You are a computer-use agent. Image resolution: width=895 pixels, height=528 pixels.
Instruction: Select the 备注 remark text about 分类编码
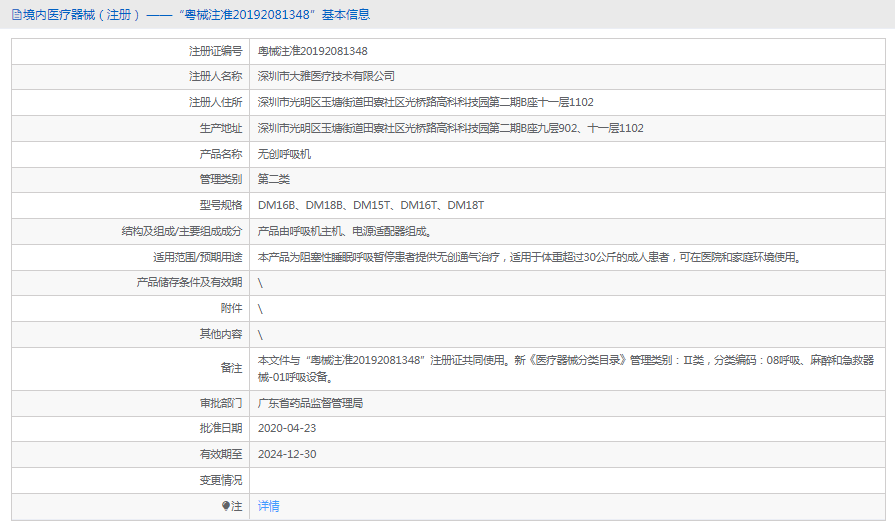pos(566,369)
